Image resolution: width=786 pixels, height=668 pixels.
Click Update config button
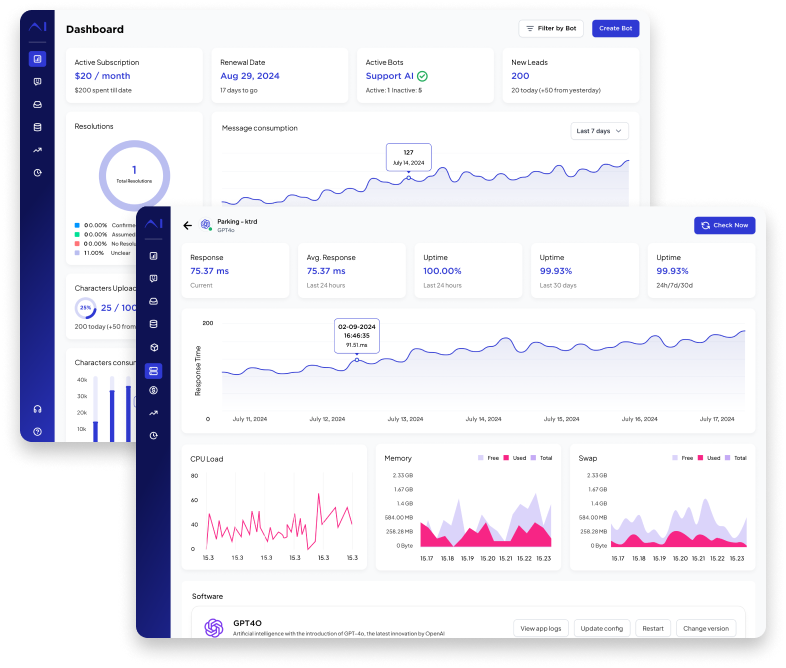pos(602,628)
